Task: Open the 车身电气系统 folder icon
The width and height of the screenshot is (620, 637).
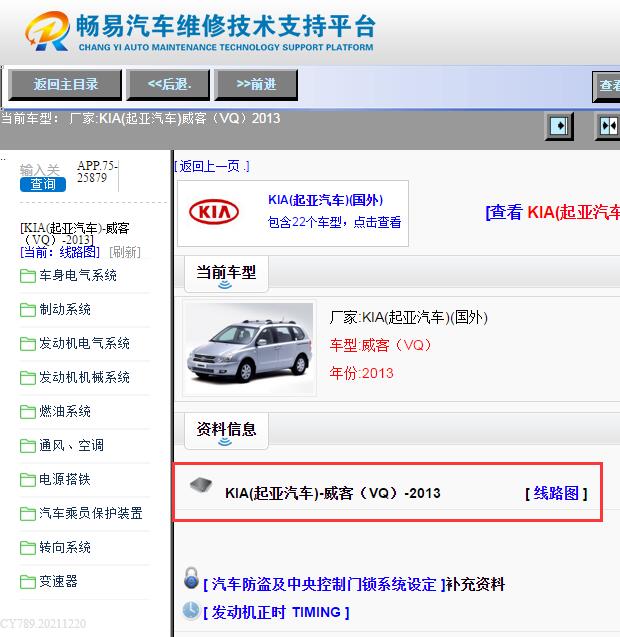Action: 28,276
